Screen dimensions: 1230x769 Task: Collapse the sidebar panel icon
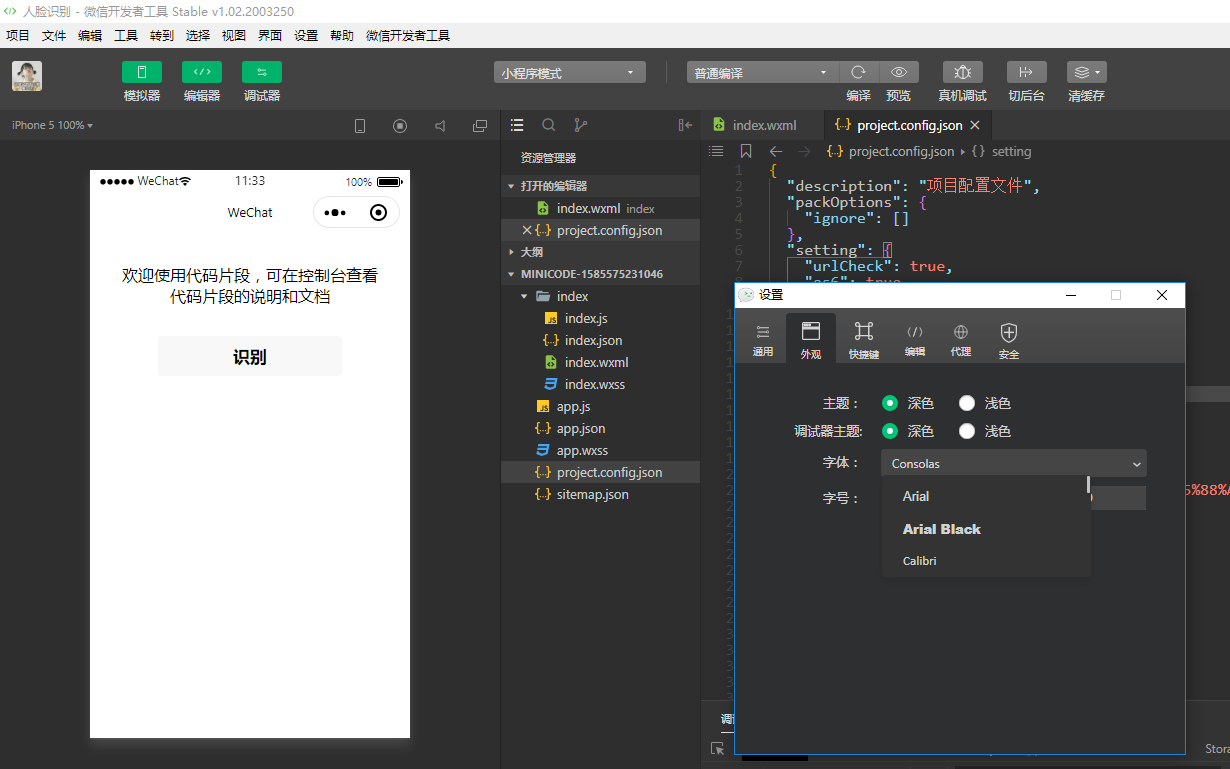tap(685, 125)
